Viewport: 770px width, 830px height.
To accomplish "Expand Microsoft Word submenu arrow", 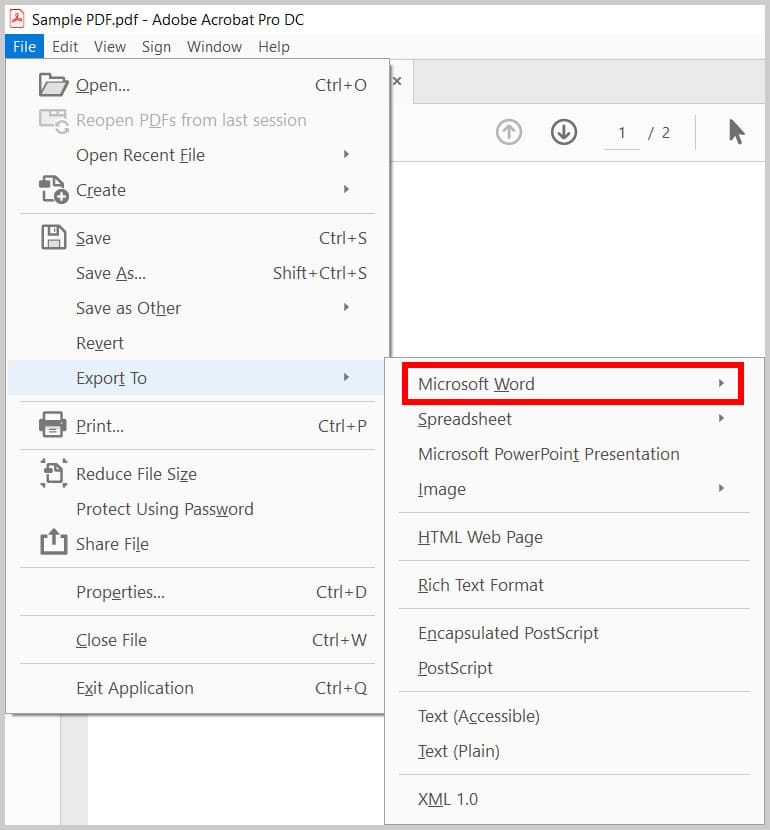I will (721, 383).
